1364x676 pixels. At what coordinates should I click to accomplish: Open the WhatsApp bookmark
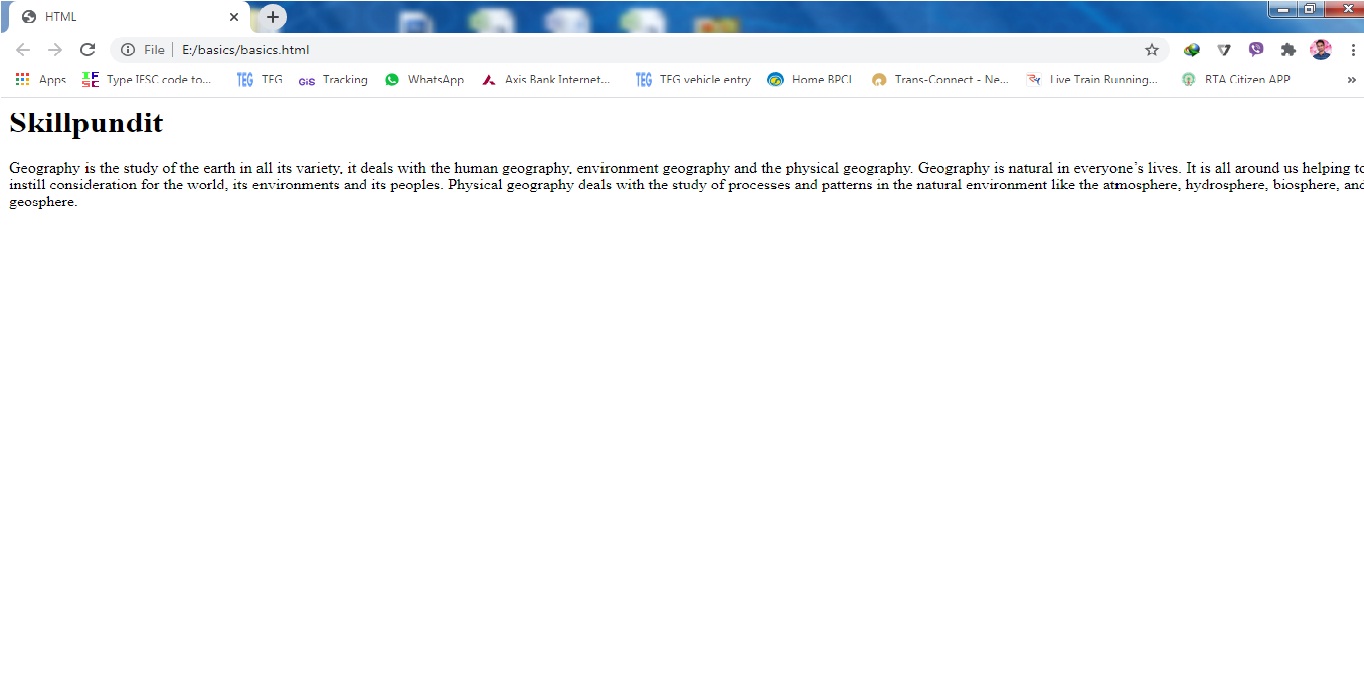(x=424, y=80)
